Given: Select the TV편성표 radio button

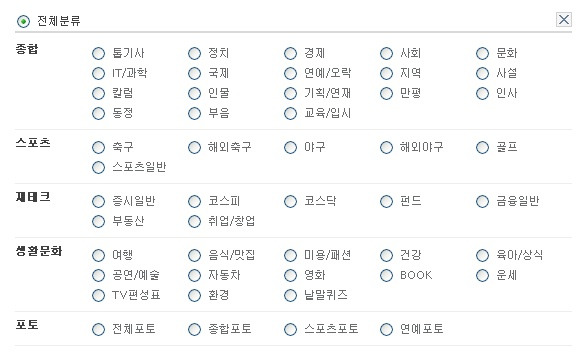Looking at the screenshot, I should click(98, 295).
